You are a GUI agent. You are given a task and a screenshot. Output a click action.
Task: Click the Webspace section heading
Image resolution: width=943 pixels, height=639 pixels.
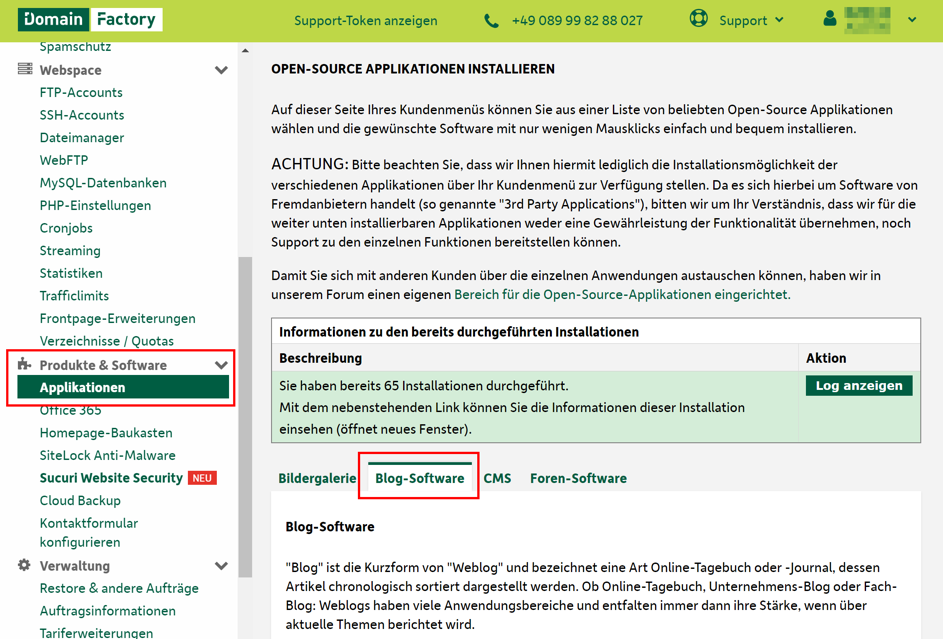pyautogui.click(x=70, y=70)
